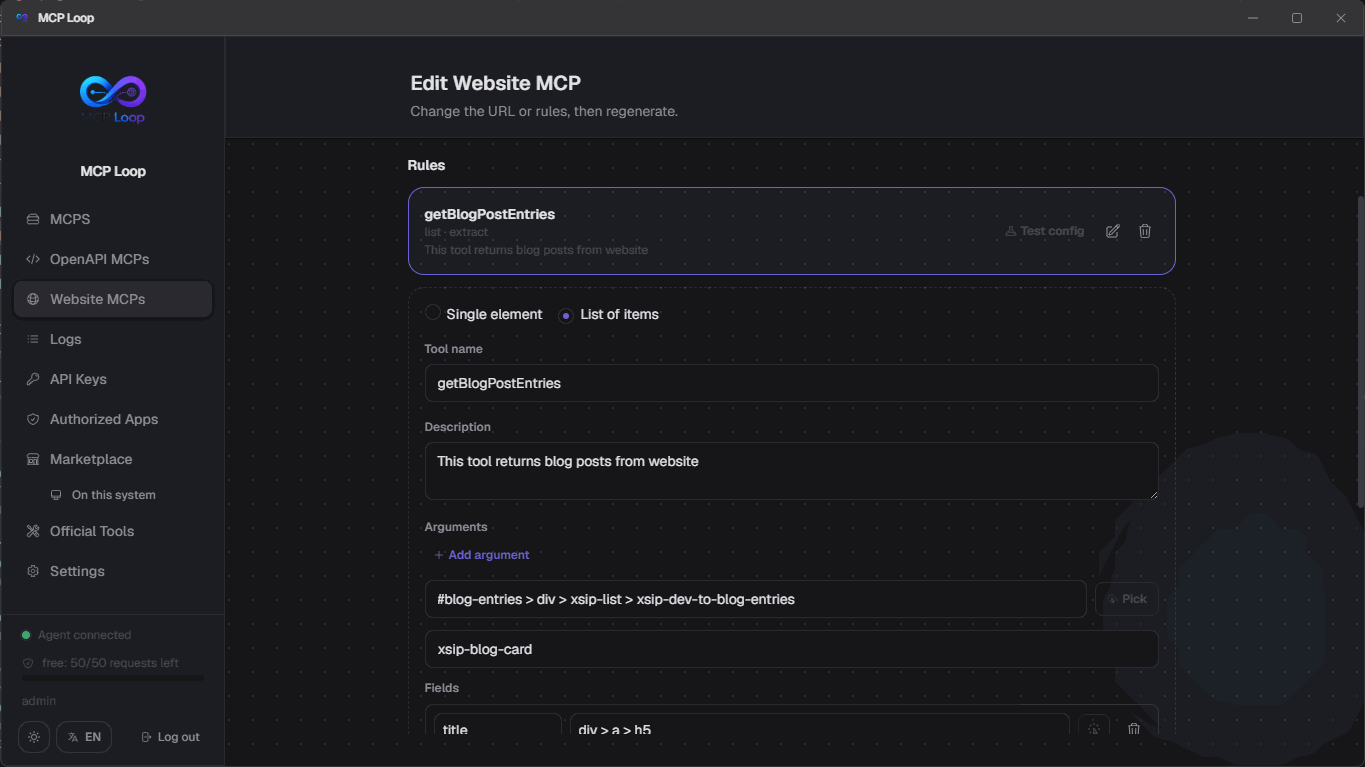Delete the title field via trash icon
The height and width of the screenshot is (767, 1365).
coord(1134,729)
